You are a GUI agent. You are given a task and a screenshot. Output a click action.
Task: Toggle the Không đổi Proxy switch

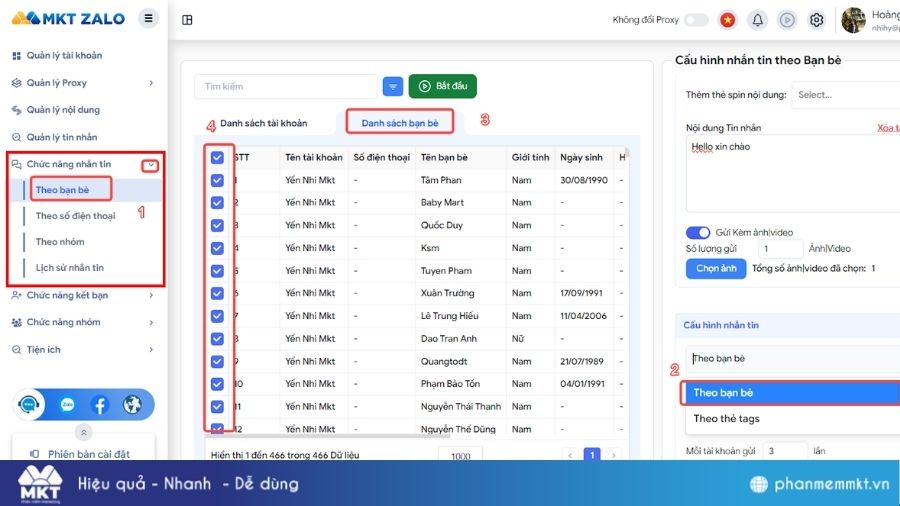coord(696,20)
